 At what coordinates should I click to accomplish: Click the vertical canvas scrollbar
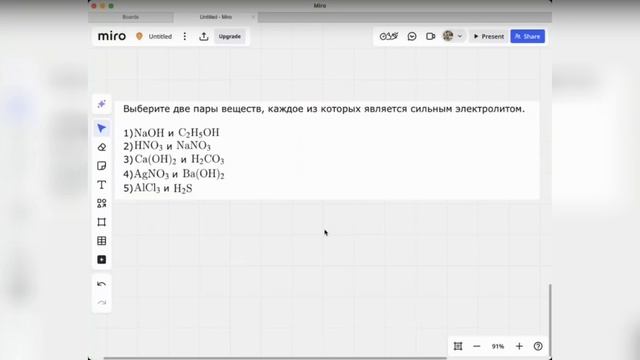click(550, 320)
